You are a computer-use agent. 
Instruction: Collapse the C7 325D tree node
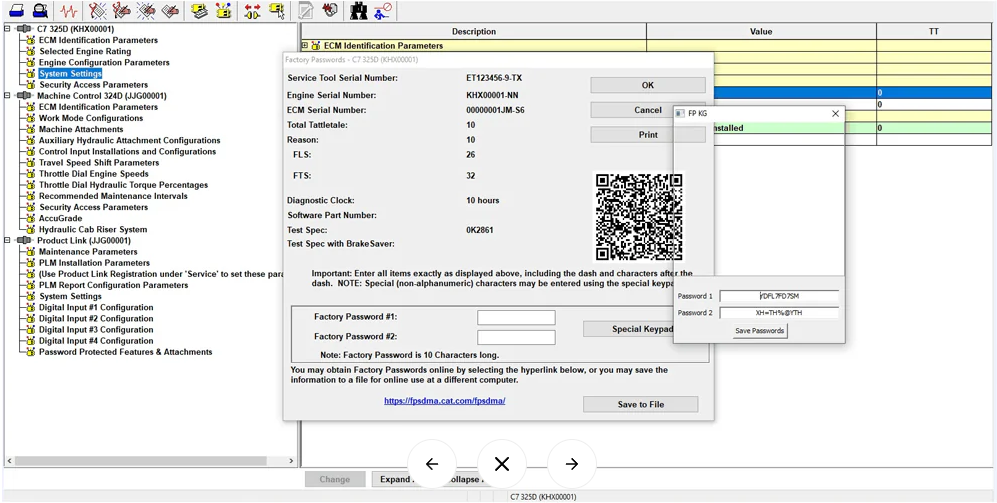[x=7, y=29]
